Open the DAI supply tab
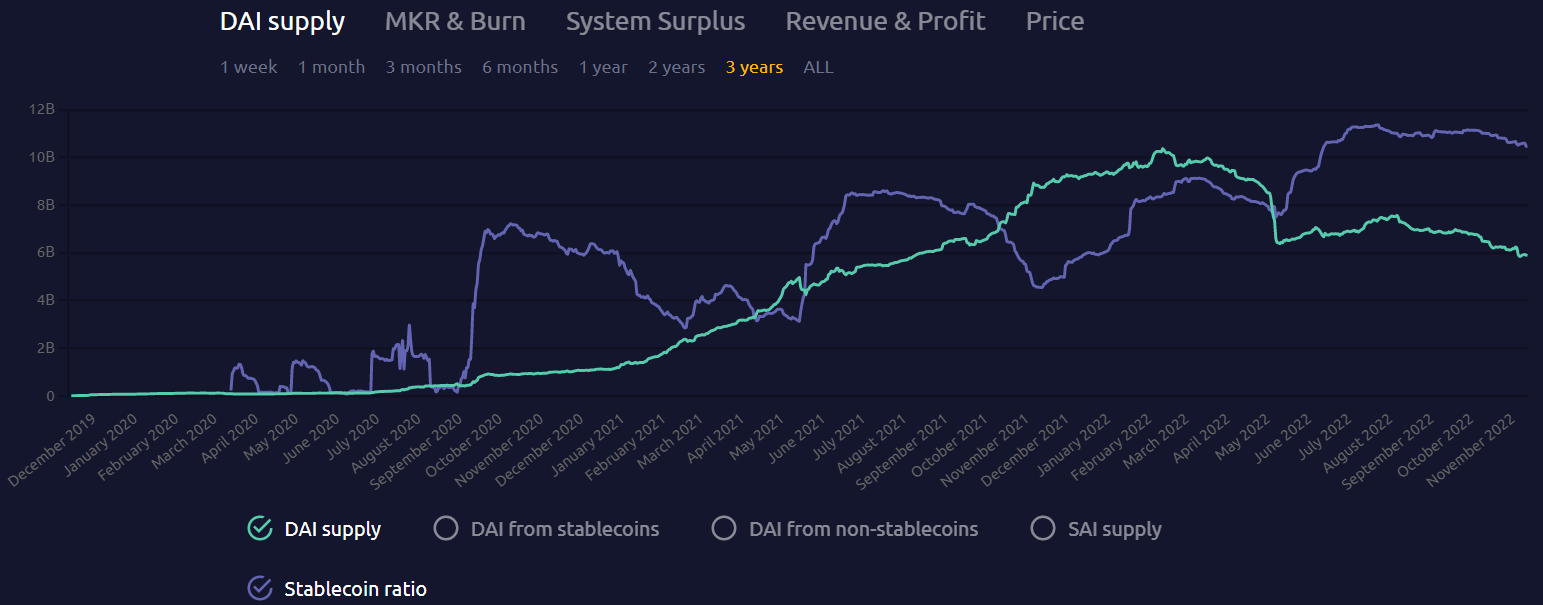Viewport: 1543px width, 605px height. click(282, 22)
